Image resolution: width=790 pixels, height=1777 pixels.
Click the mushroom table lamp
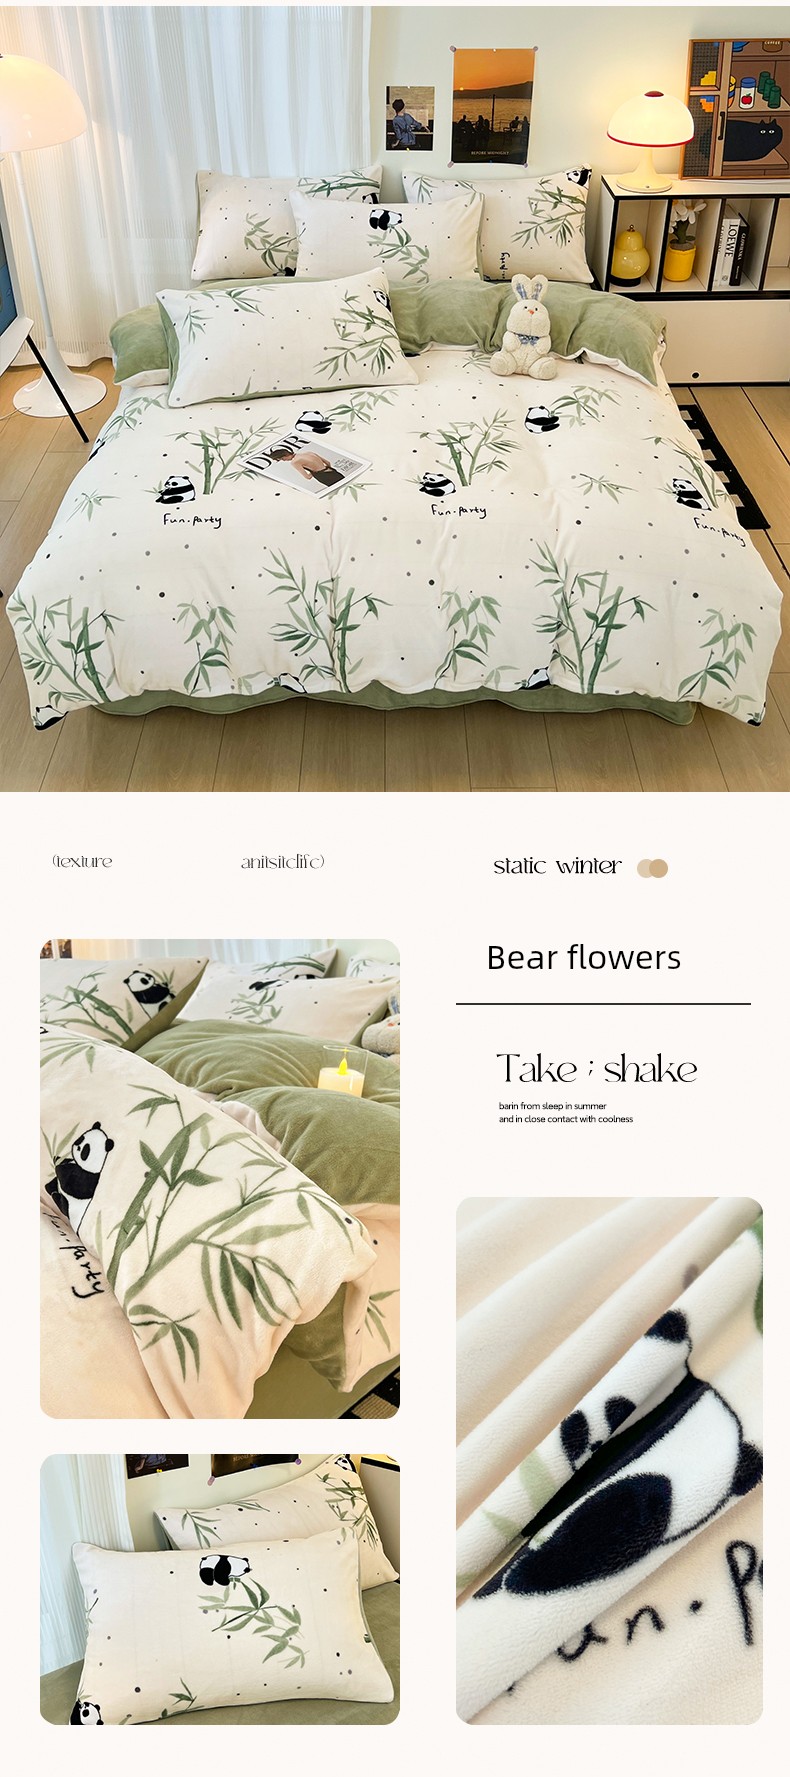coord(650,139)
